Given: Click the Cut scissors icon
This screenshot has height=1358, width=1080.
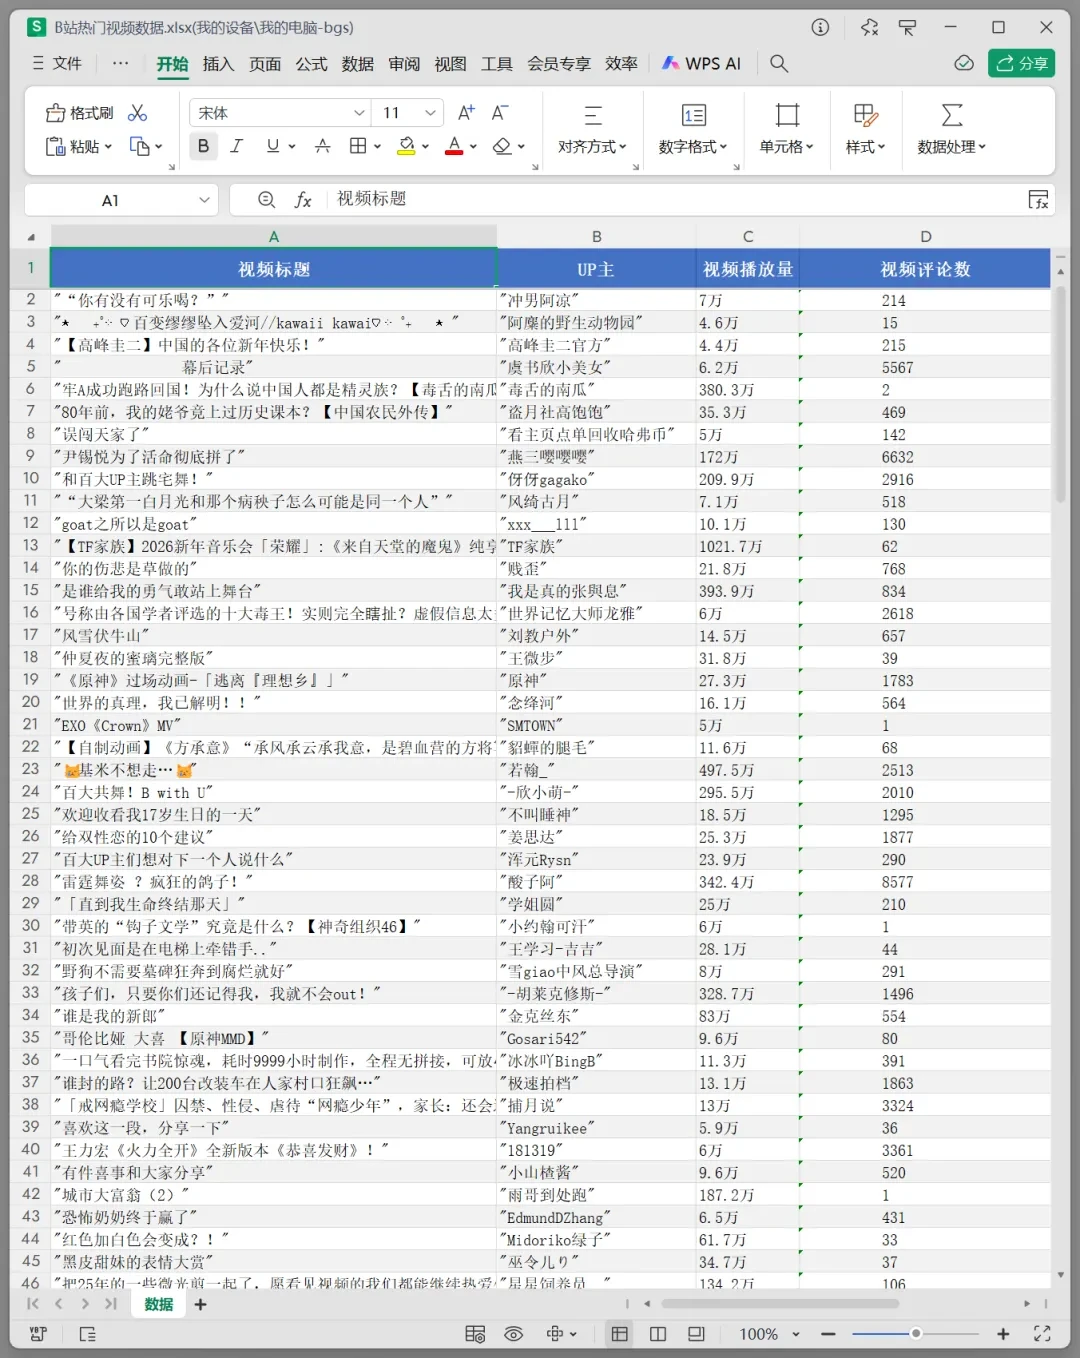Looking at the screenshot, I should coord(138,113).
